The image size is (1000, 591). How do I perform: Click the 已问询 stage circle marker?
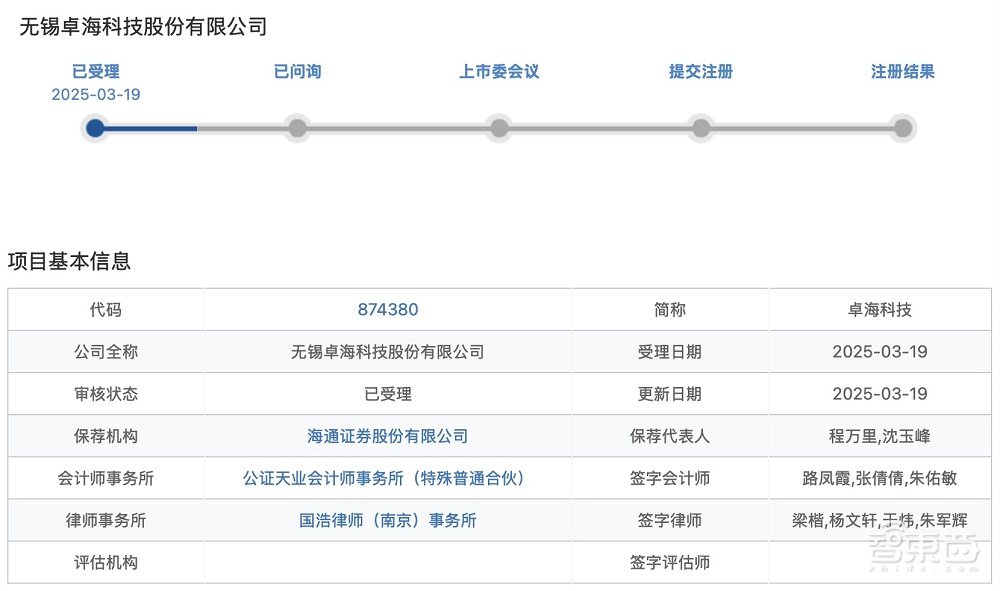[298, 127]
